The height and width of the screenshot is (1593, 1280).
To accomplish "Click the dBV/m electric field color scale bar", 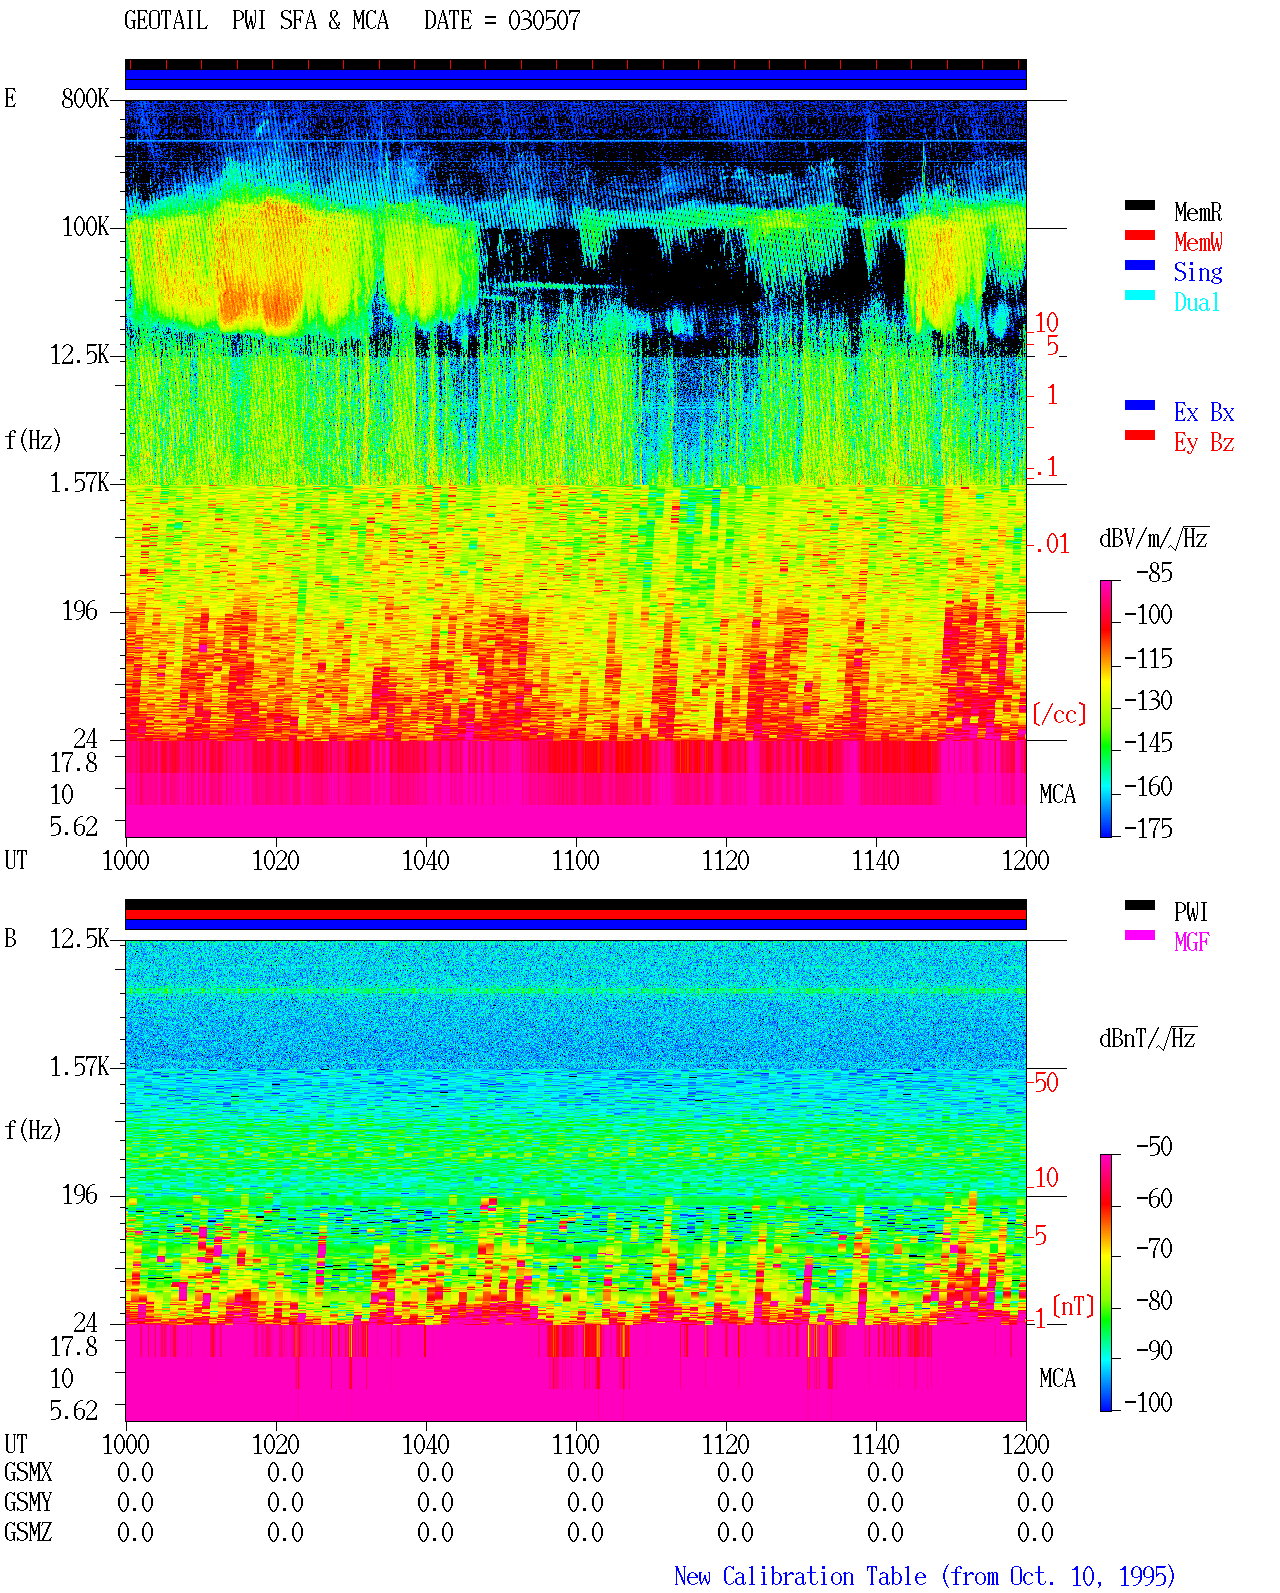I will [x=1106, y=708].
